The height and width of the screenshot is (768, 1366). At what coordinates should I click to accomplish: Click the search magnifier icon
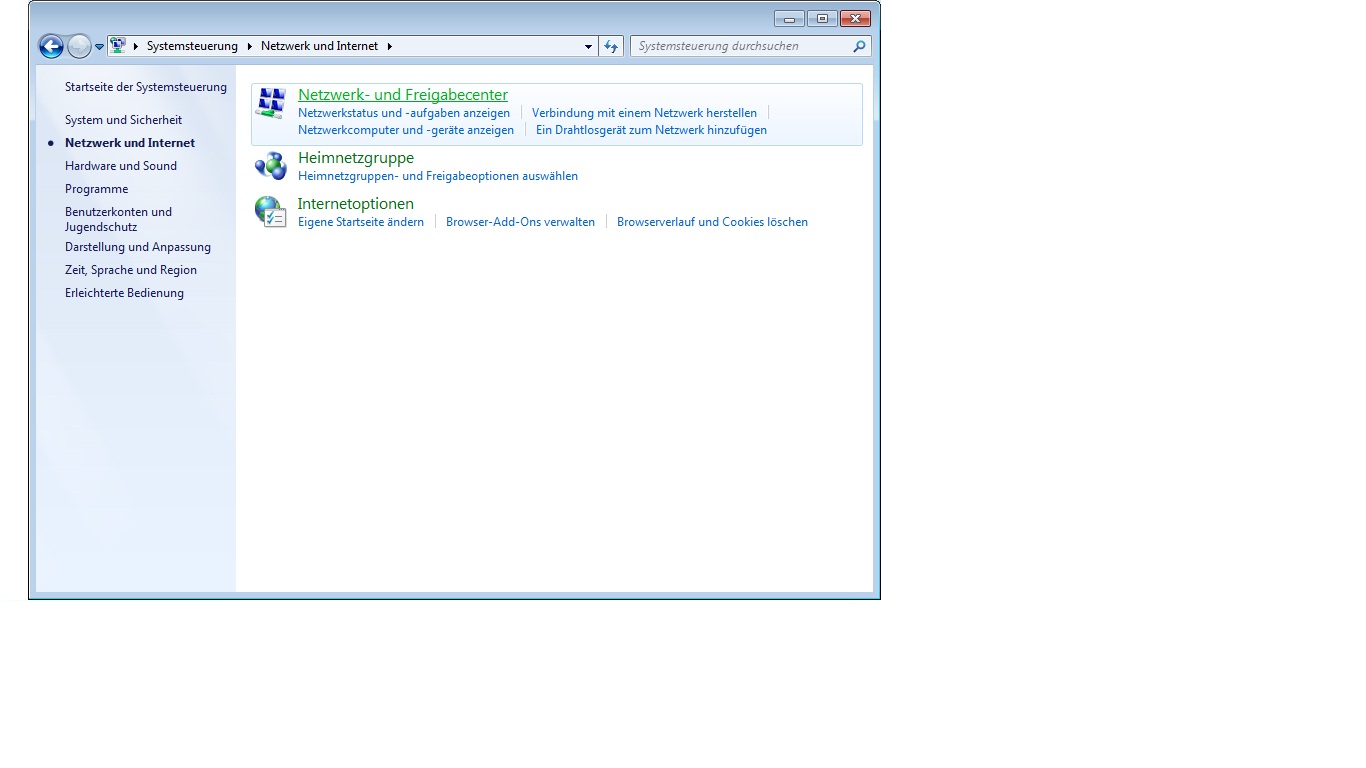pyautogui.click(x=859, y=46)
